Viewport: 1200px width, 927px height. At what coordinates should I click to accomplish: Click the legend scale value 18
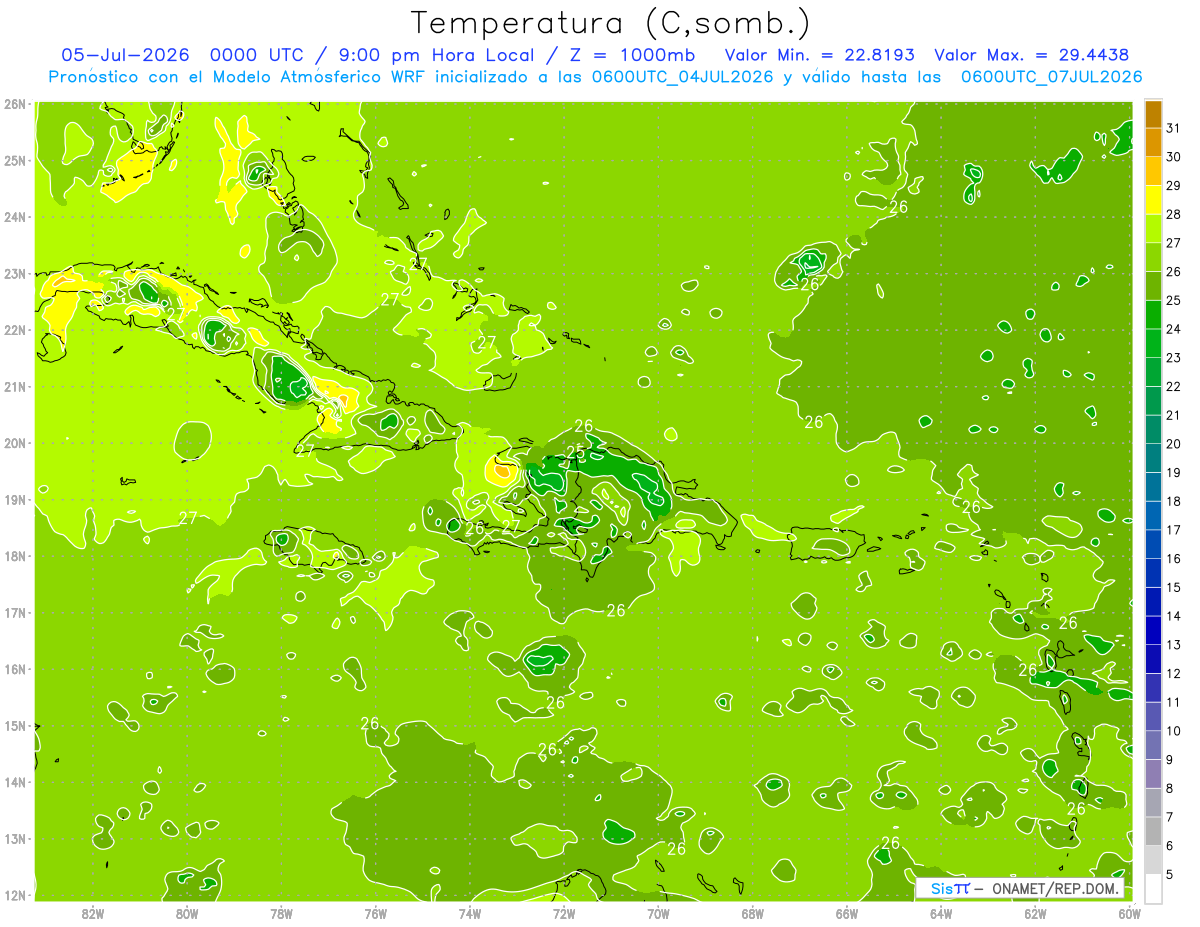[x=1174, y=501]
